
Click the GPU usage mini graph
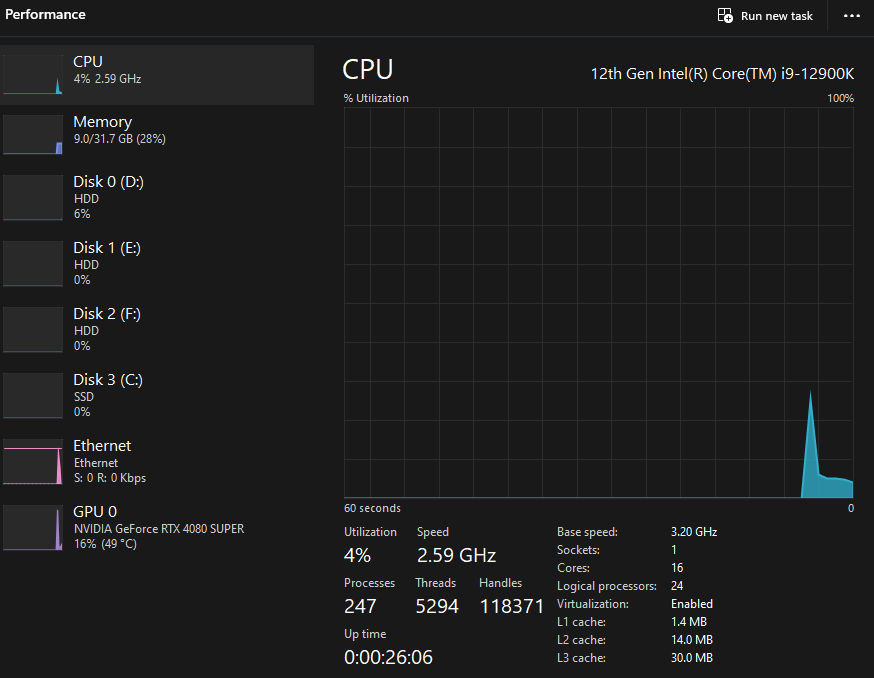point(33,528)
